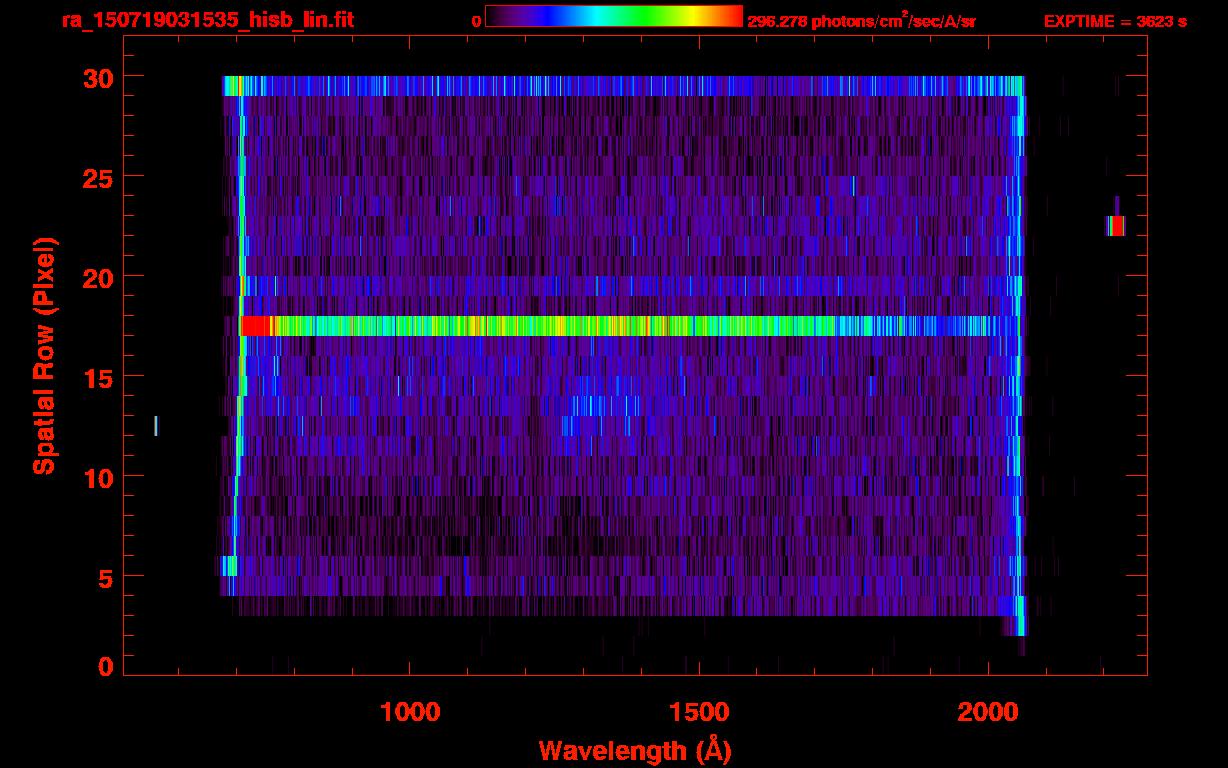Screen dimensions: 1228x768
Task: Select the 1000 wavelength tick label
Action: (x=410, y=712)
